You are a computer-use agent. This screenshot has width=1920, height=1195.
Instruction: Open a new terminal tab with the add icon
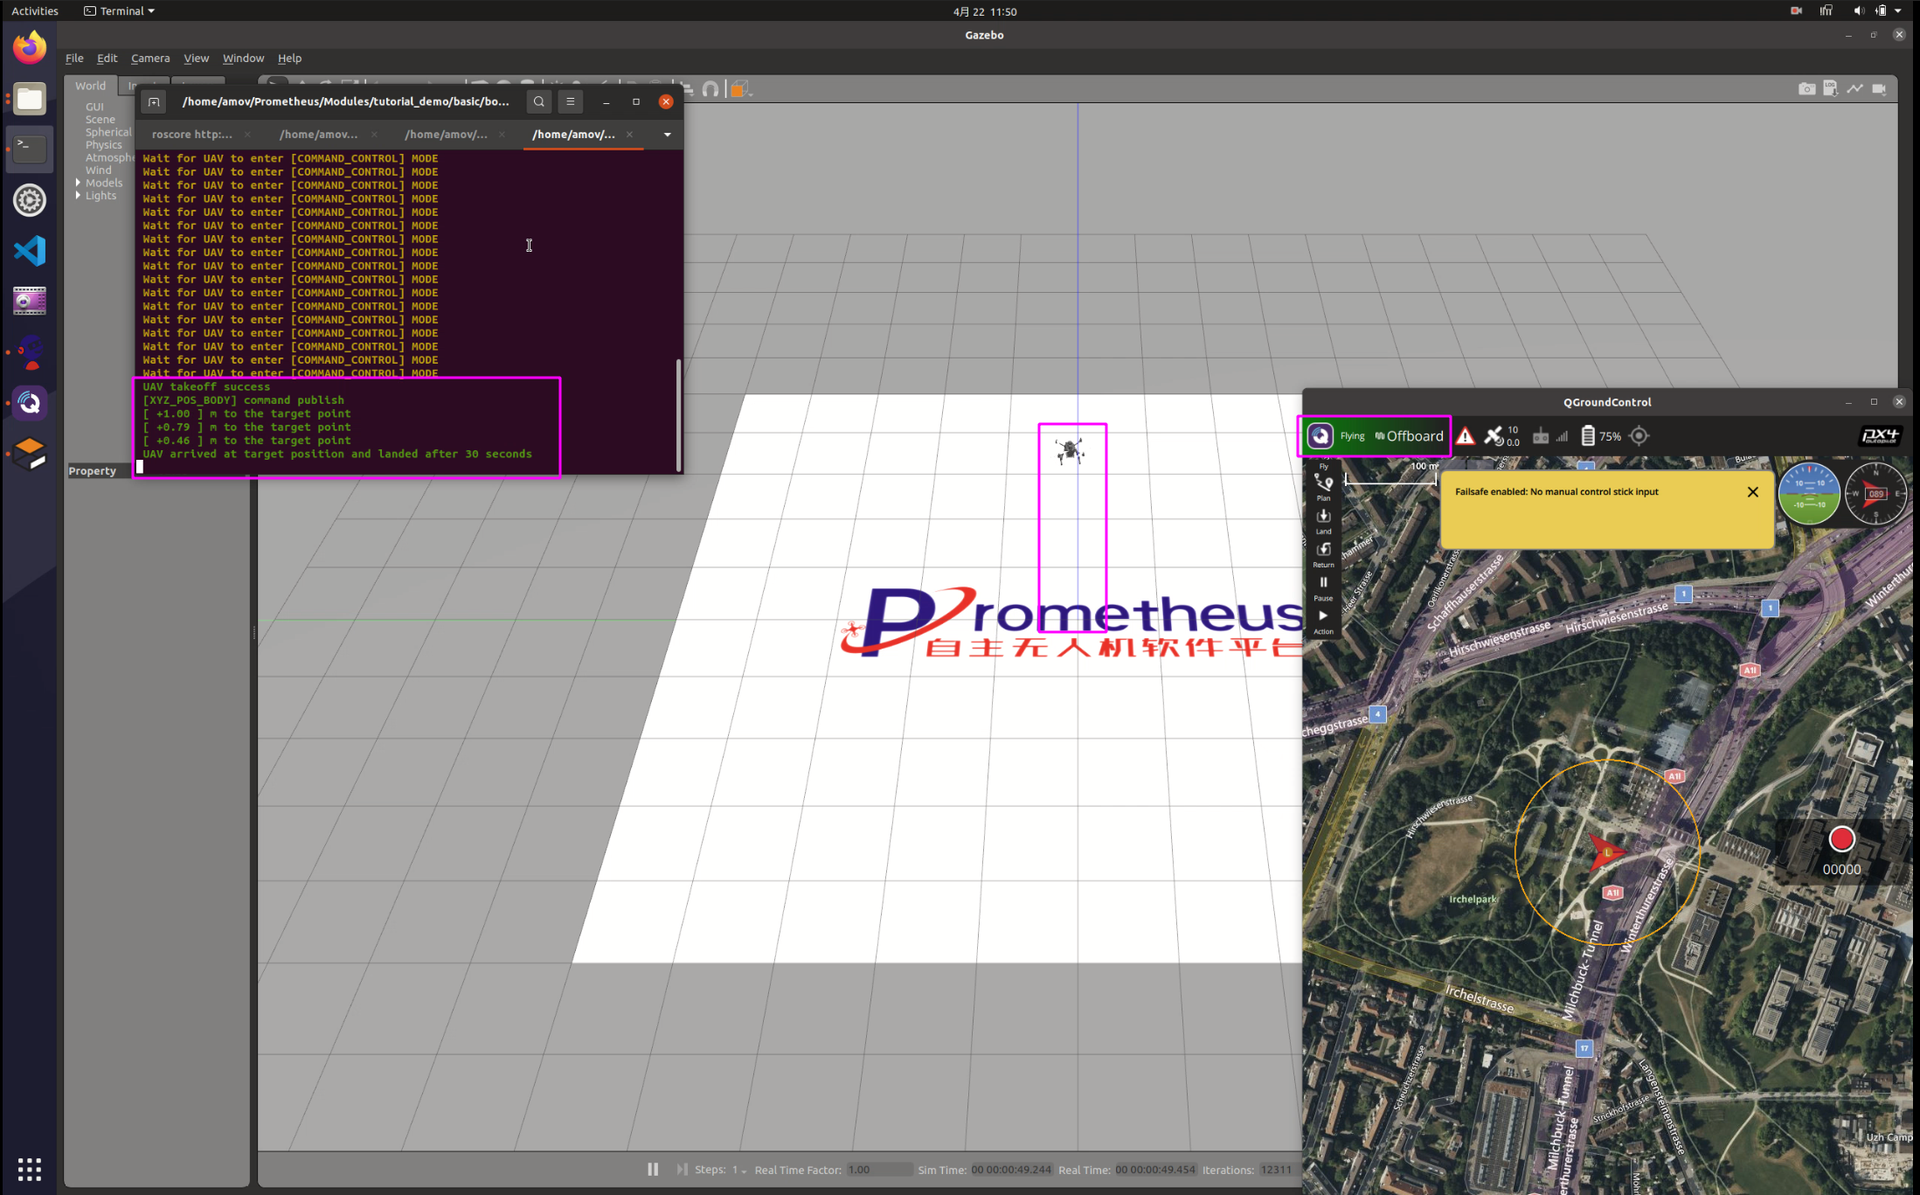coord(153,102)
